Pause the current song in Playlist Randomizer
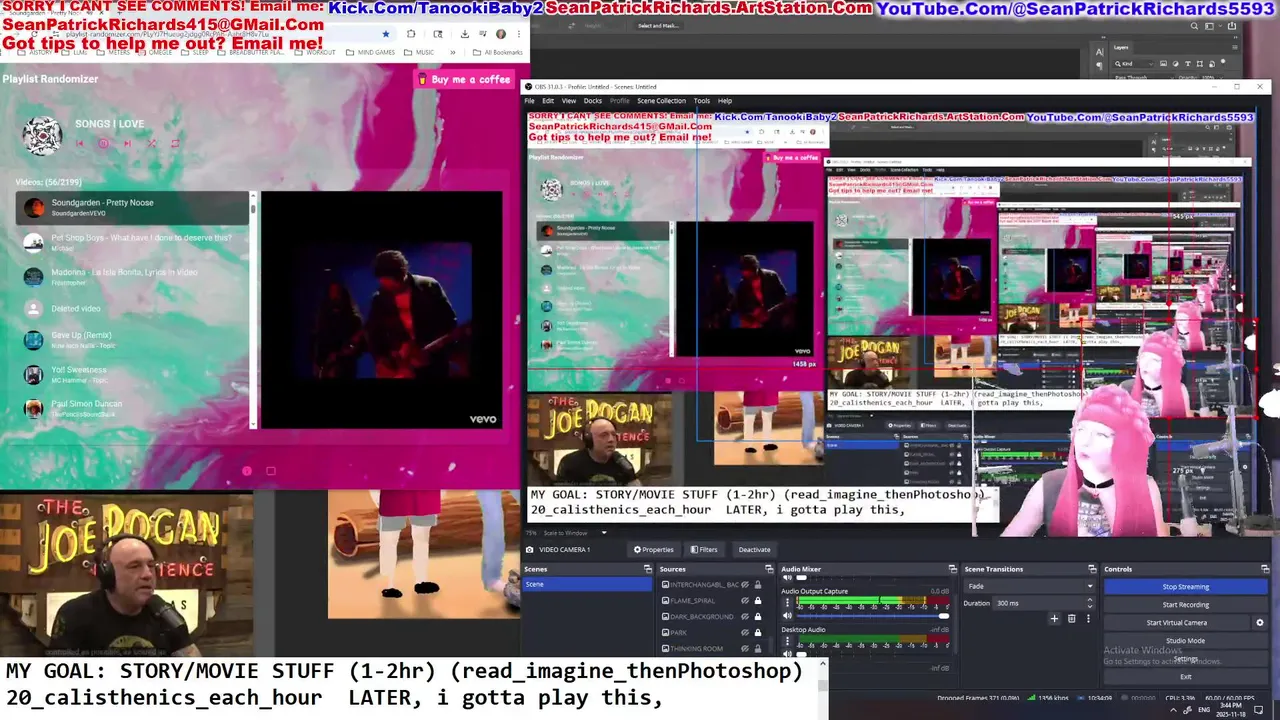The width and height of the screenshot is (1280, 720). (x=103, y=143)
